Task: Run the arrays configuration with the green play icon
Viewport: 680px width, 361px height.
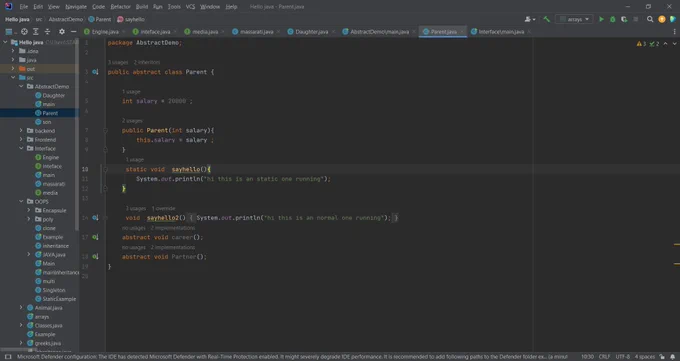Action: (x=601, y=19)
